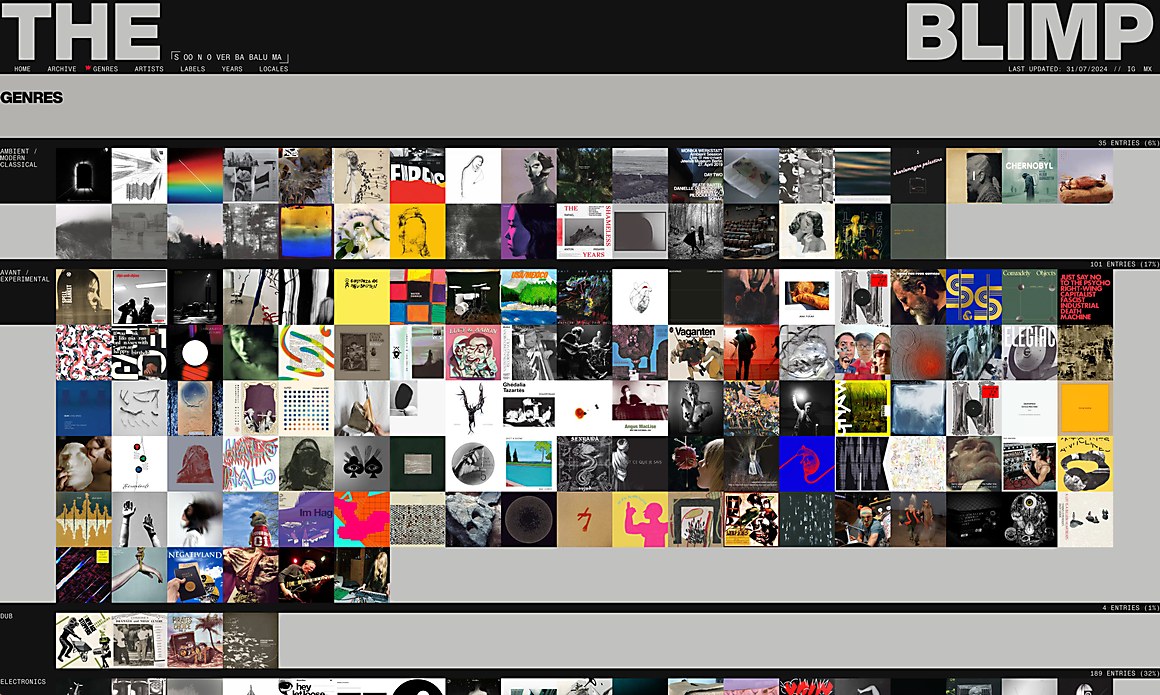Open the IG link in header
Viewport: 1160px width, 695px height.
1131,69
